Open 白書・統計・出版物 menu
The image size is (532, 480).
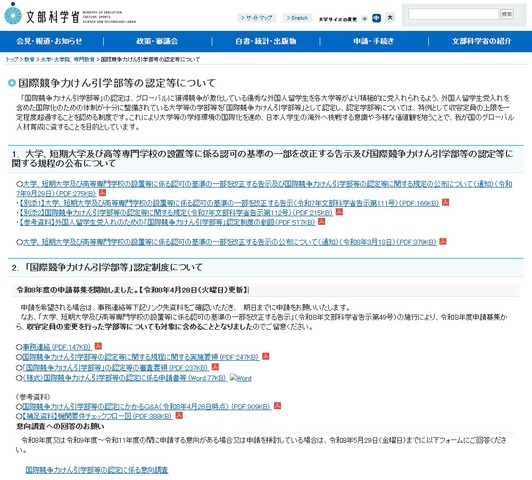[266, 41]
